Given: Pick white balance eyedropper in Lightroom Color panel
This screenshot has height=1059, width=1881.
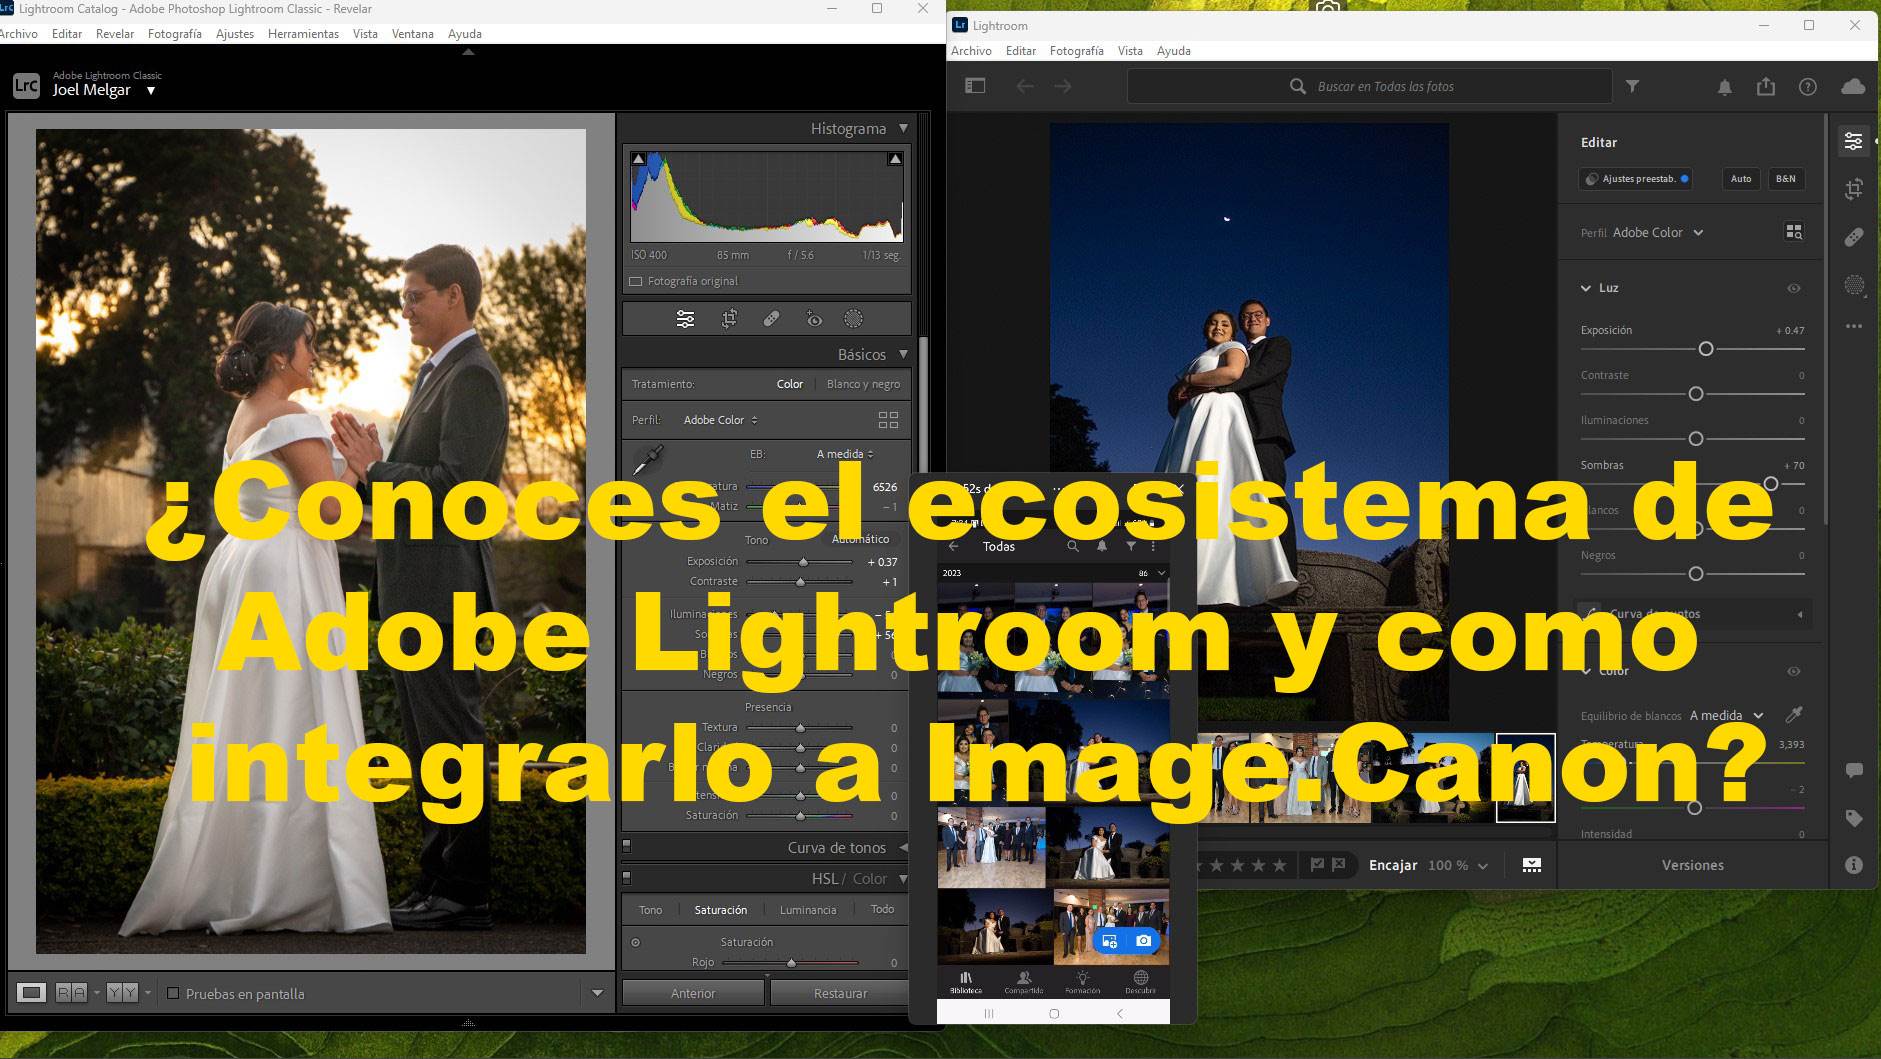Looking at the screenshot, I should (1794, 715).
